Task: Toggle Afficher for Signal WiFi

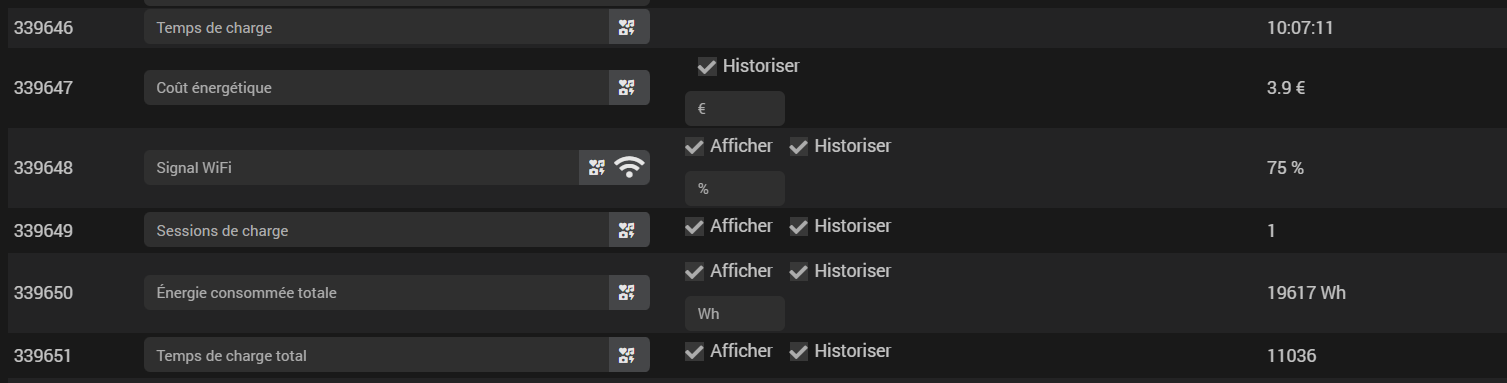Action: 694,147
